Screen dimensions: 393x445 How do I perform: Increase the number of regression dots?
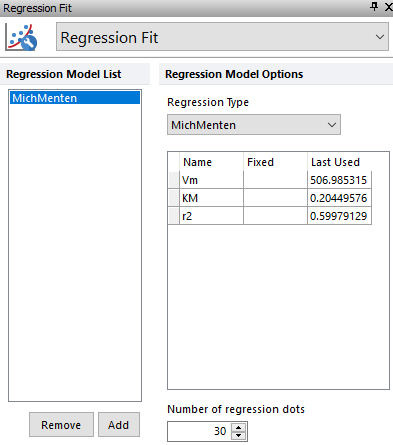(238, 428)
